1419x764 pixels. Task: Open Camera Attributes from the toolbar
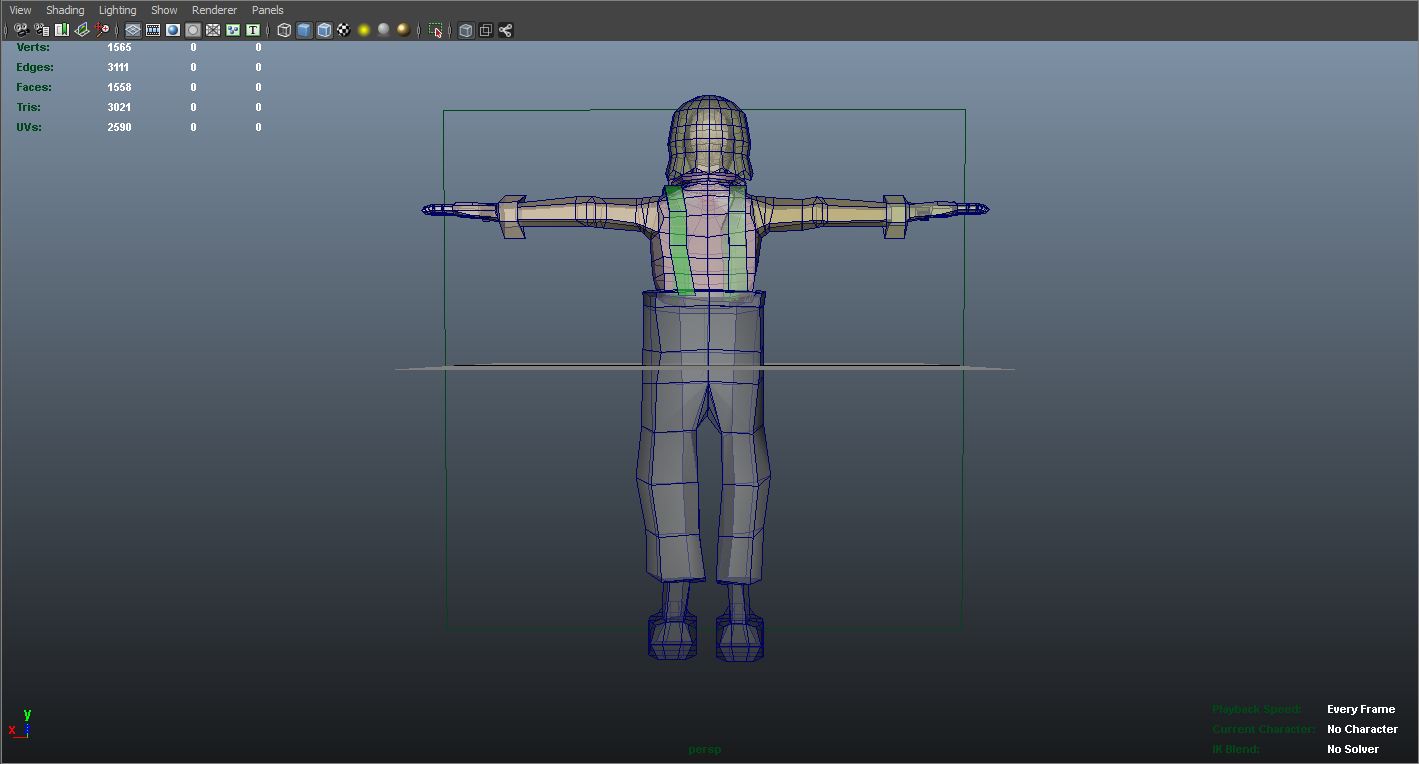pyautogui.click(x=41, y=30)
